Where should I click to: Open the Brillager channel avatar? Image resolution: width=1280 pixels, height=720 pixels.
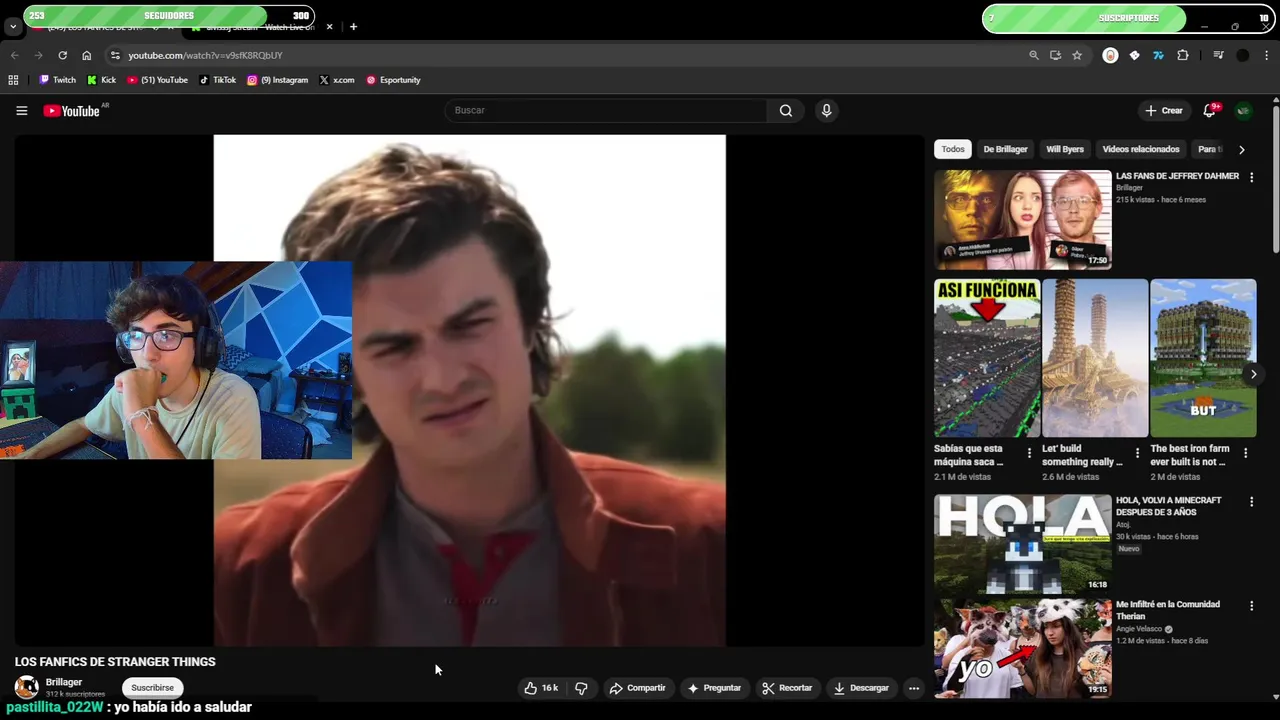tap(27, 687)
